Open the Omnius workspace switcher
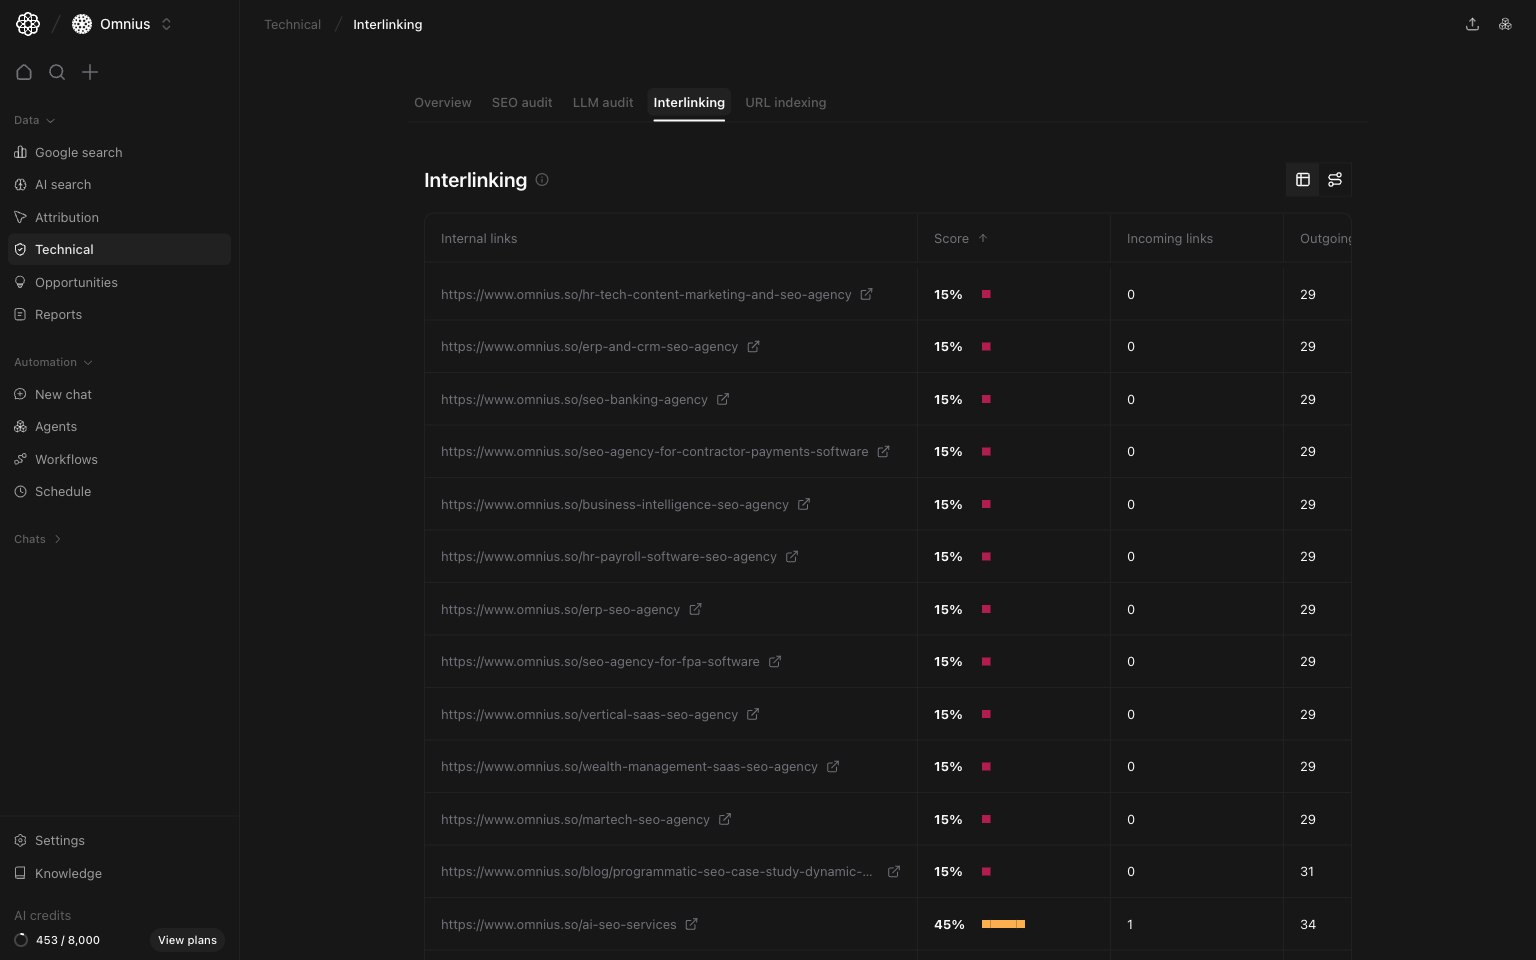Viewport: 1536px width, 960px height. click(x=166, y=24)
